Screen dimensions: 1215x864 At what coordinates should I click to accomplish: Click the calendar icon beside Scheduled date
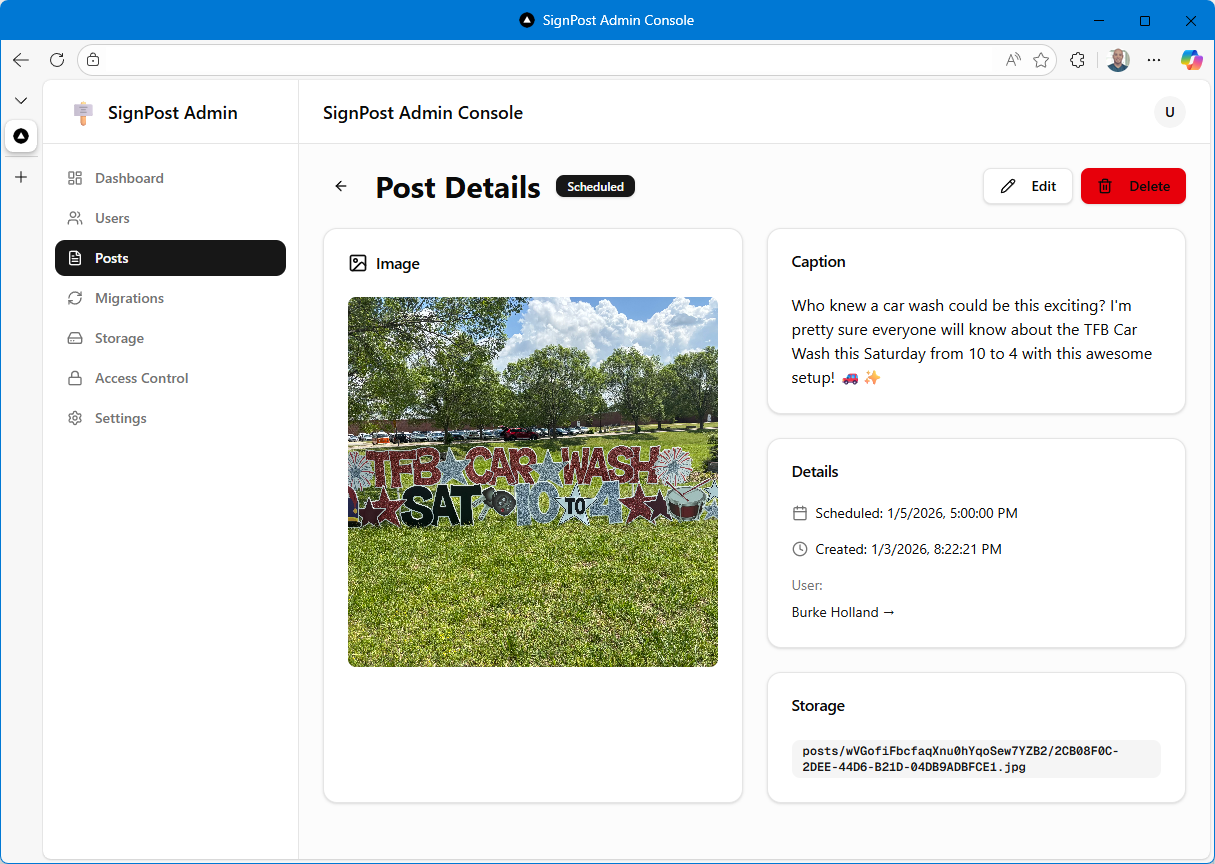click(x=799, y=512)
